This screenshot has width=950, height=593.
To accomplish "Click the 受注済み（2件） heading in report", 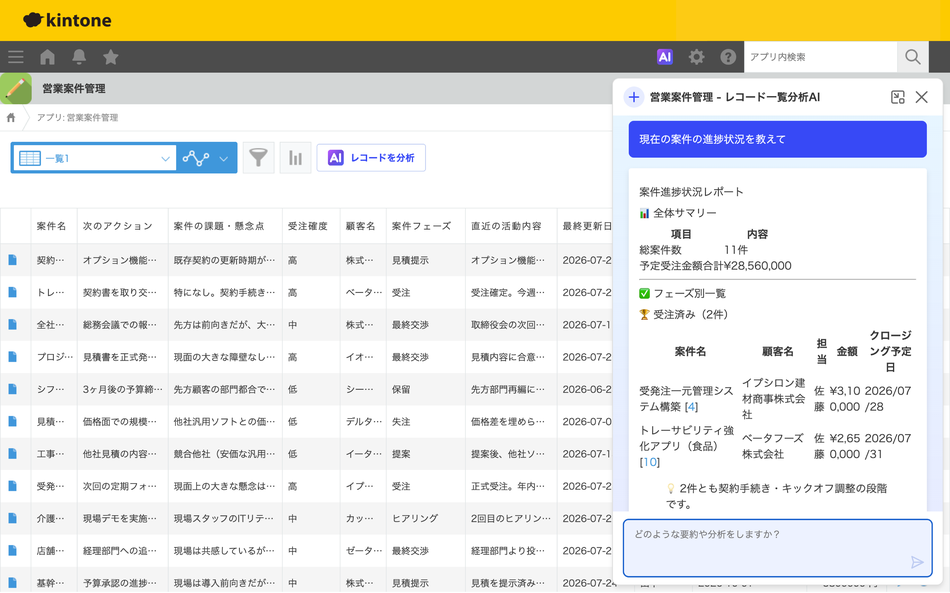I will point(684,314).
